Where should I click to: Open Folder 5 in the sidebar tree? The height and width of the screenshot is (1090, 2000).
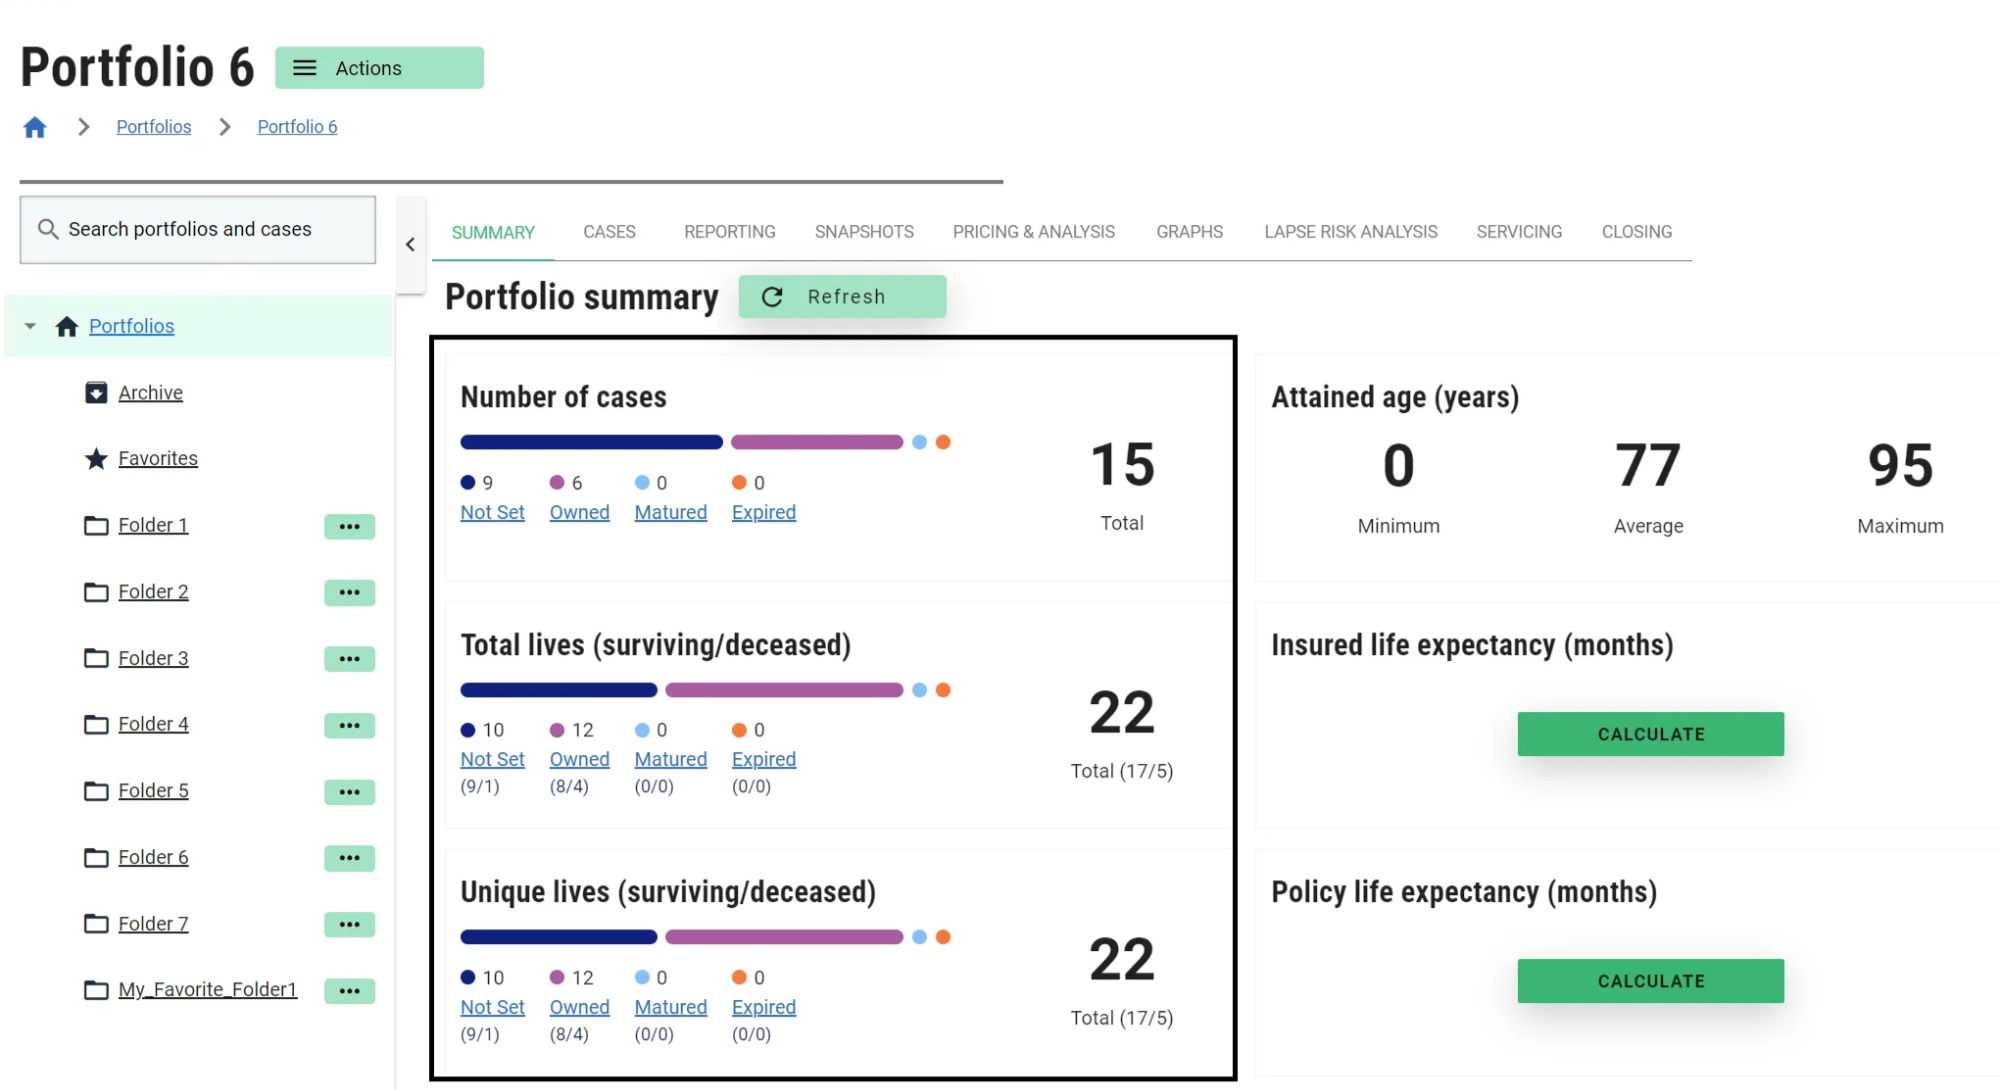(x=153, y=791)
